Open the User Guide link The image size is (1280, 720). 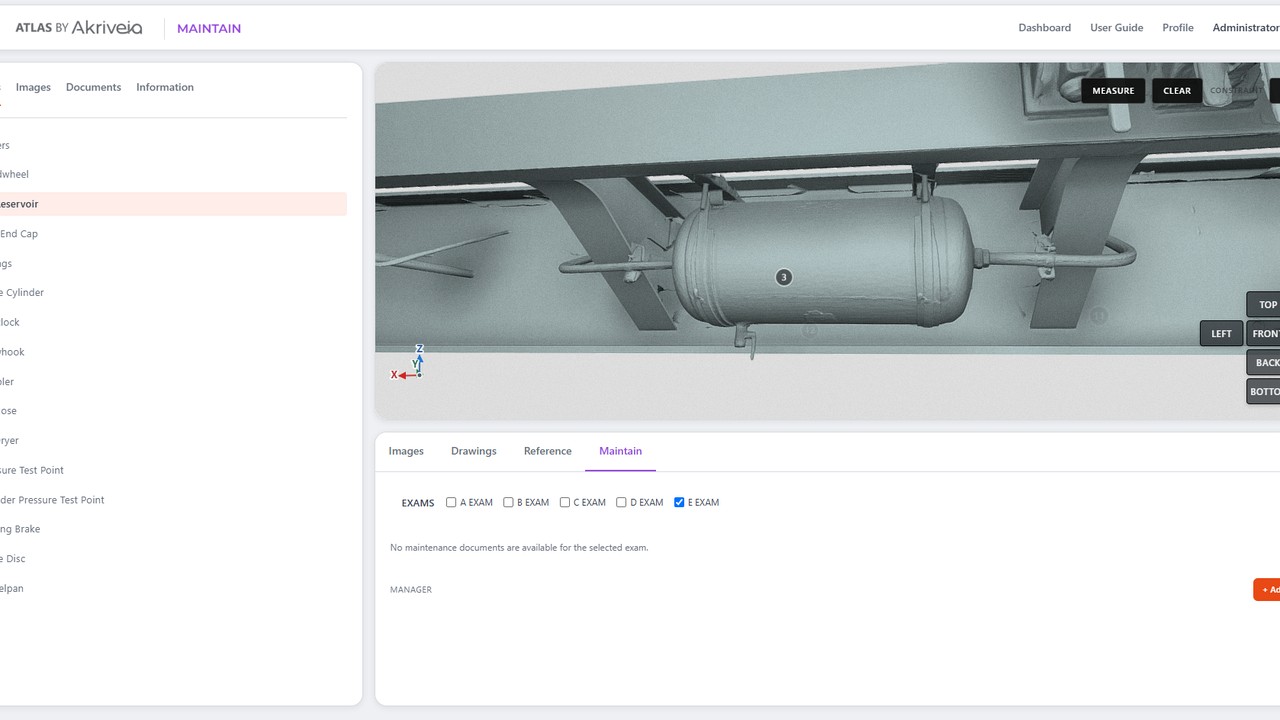(x=1116, y=28)
